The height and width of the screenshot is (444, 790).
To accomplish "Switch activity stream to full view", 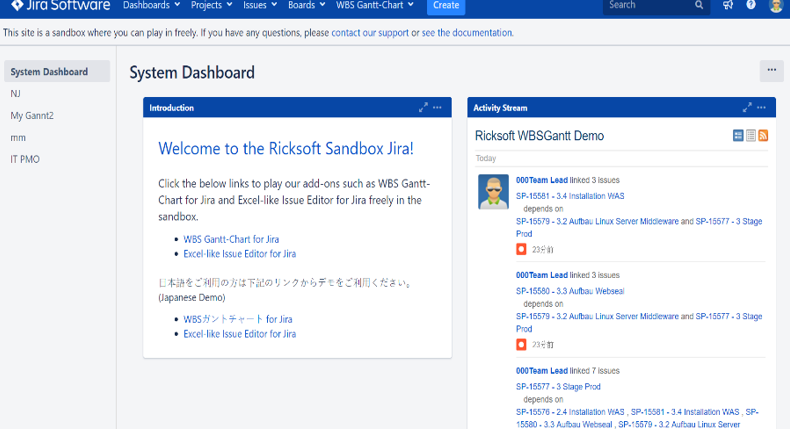I will [x=738, y=135].
